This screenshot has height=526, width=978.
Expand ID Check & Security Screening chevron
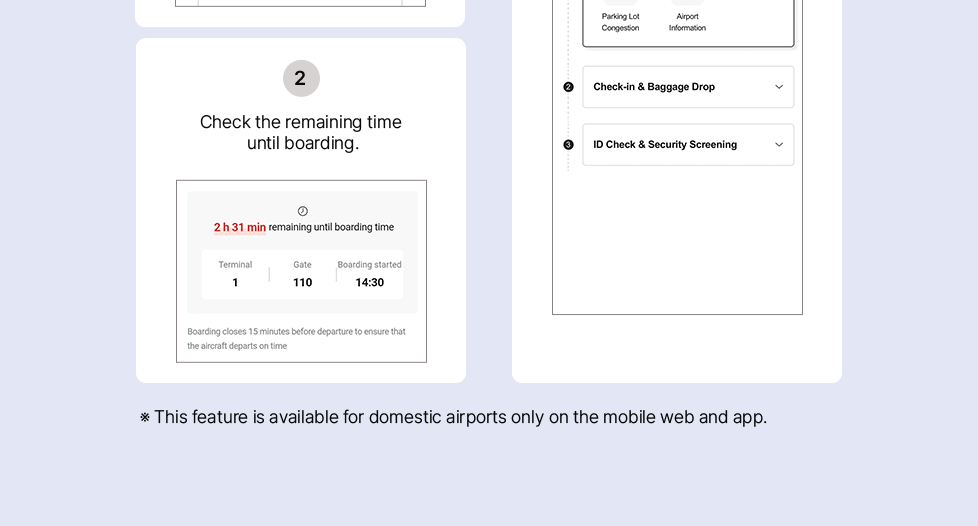coord(779,145)
